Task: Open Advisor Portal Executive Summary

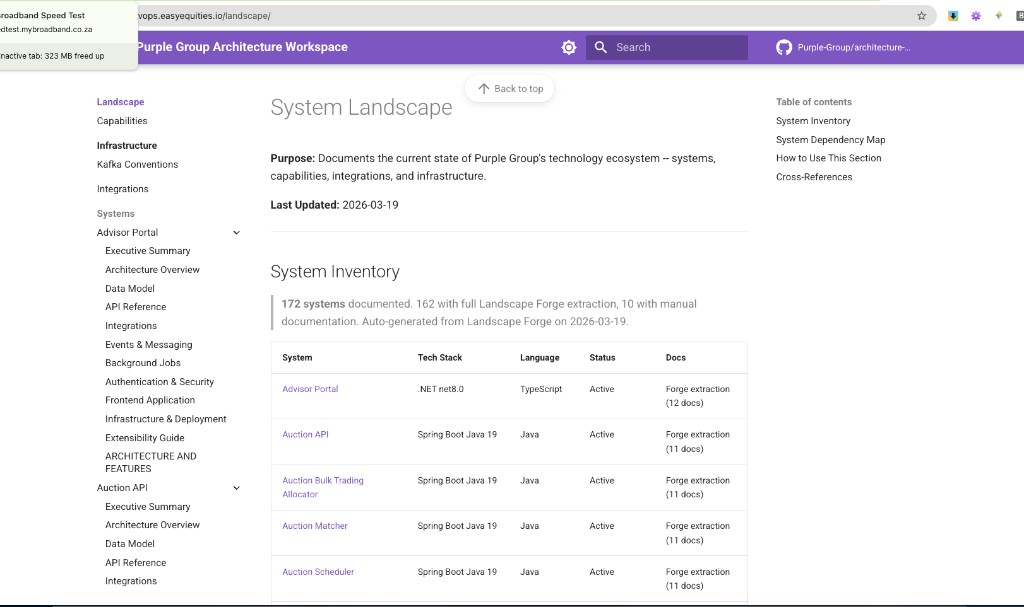Action: (x=148, y=251)
